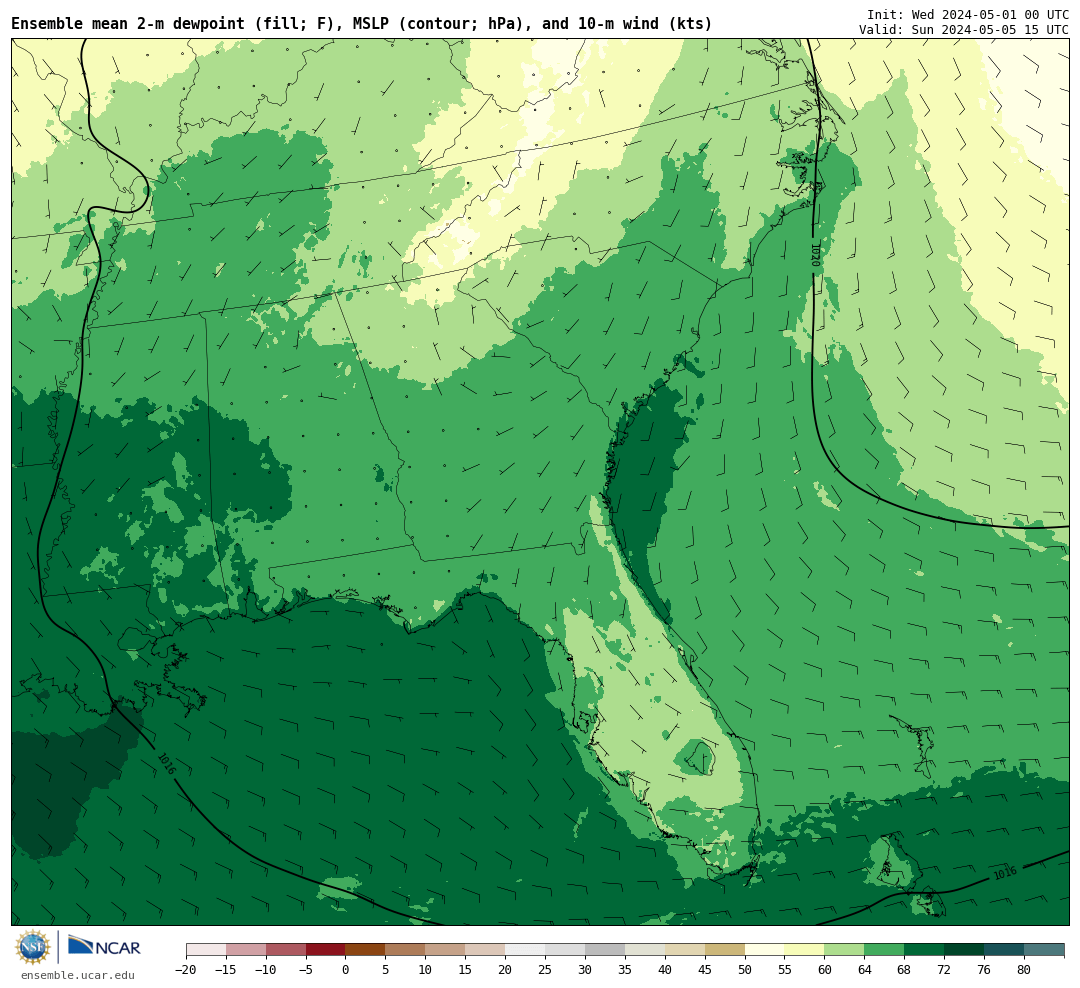Click the NSF logo
The height and width of the screenshot is (988, 1080).
click(x=33, y=947)
